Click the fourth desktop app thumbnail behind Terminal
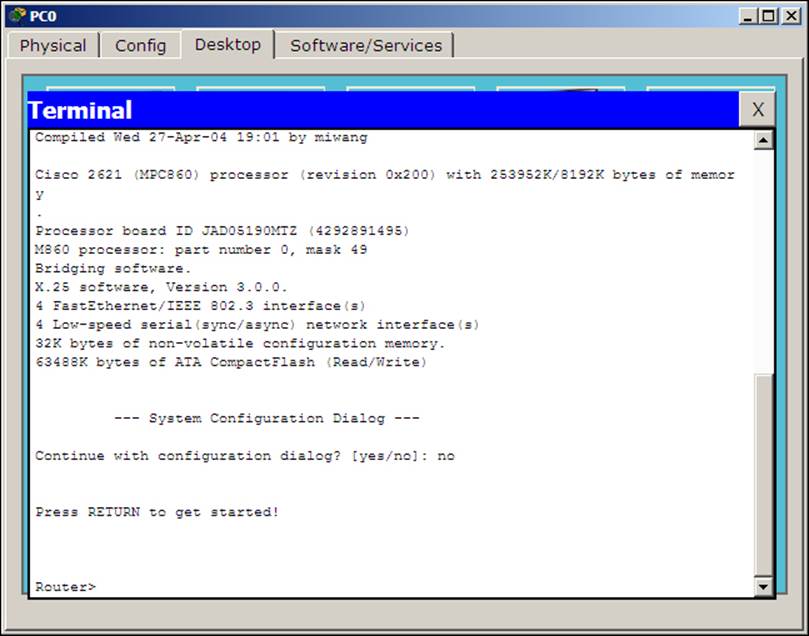Image resolution: width=809 pixels, height=636 pixels. [560, 89]
